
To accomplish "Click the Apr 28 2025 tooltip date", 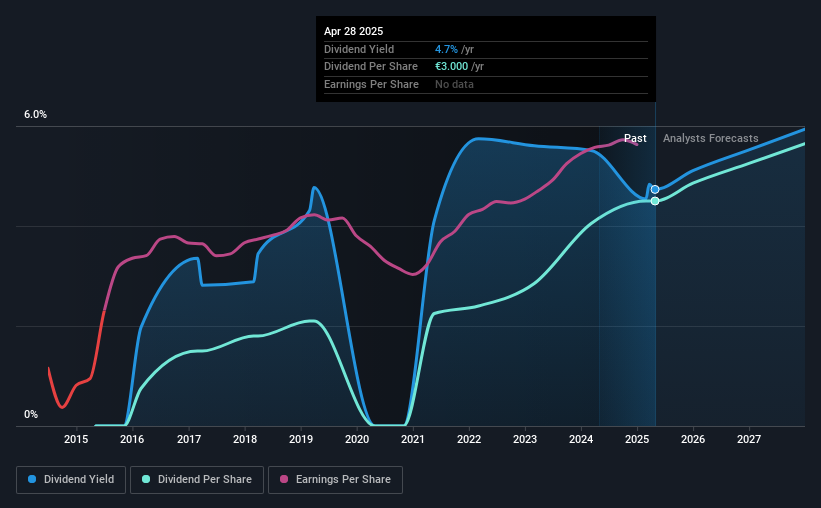I will (353, 31).
